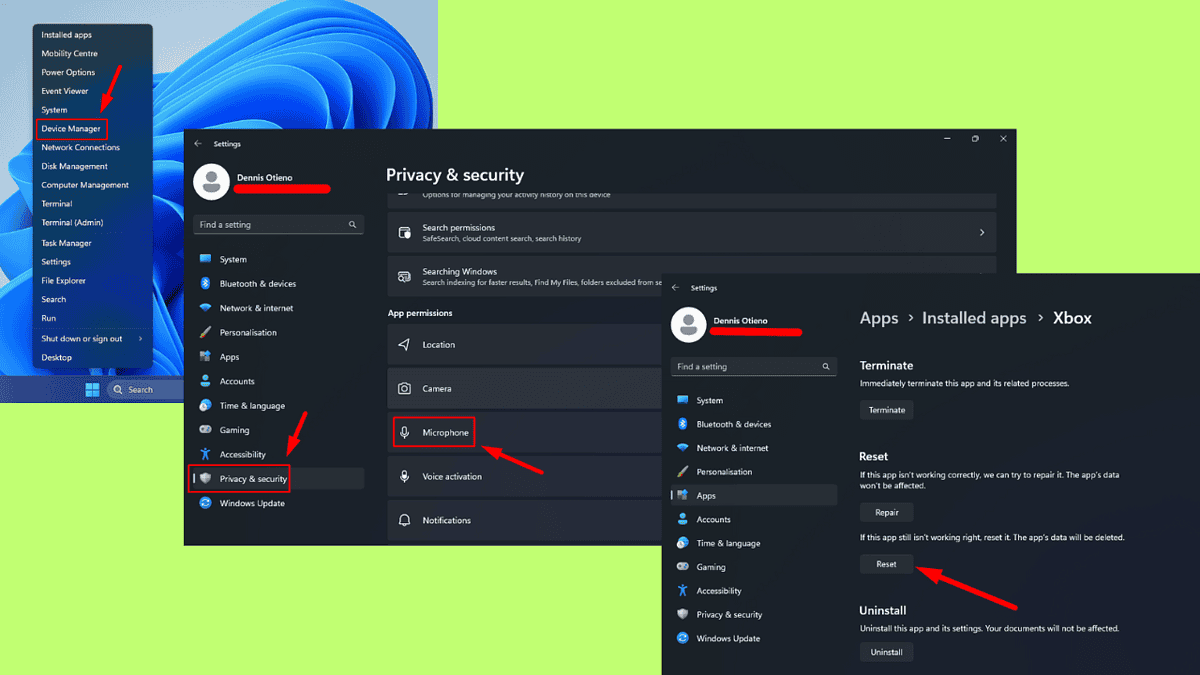Open the System icon in the Privacy & security window sidebar
Image resolution: width=1200 pixels, height=675 pixels.
pyautogui.click(x=205, y=259)
